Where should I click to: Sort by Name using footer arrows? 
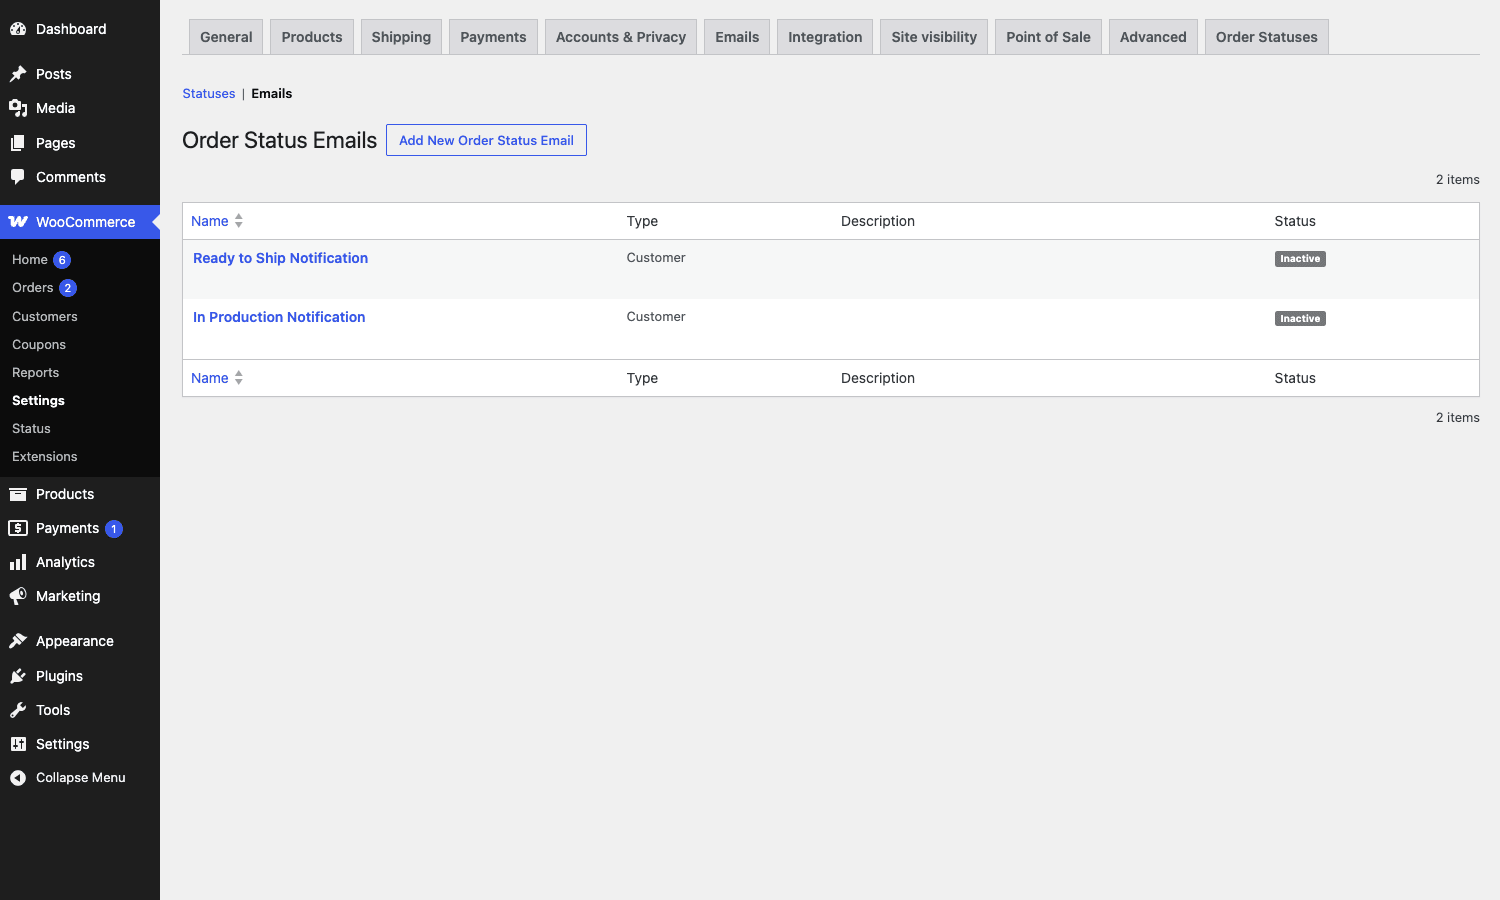point(239,378)
